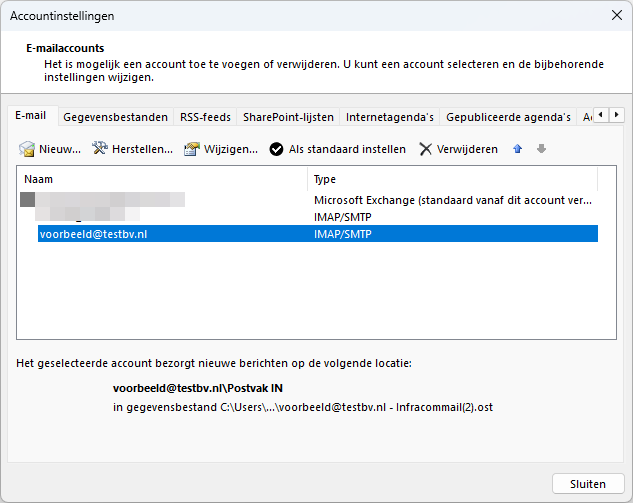Click the Naam column header

coord(162,179)
